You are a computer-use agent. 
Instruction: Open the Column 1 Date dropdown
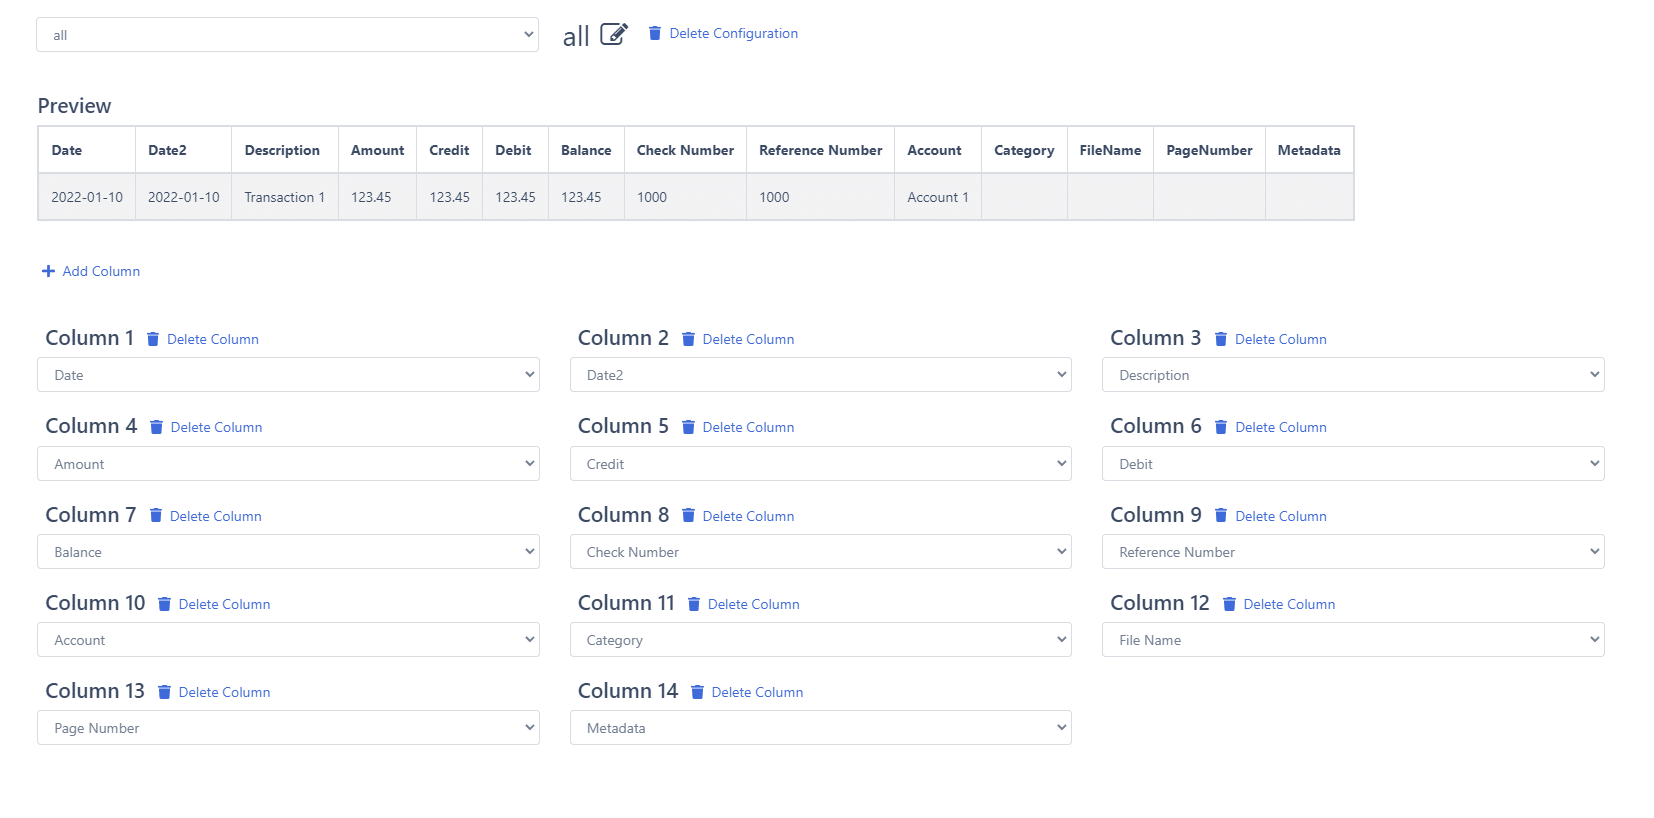click(x=288, y=375)
